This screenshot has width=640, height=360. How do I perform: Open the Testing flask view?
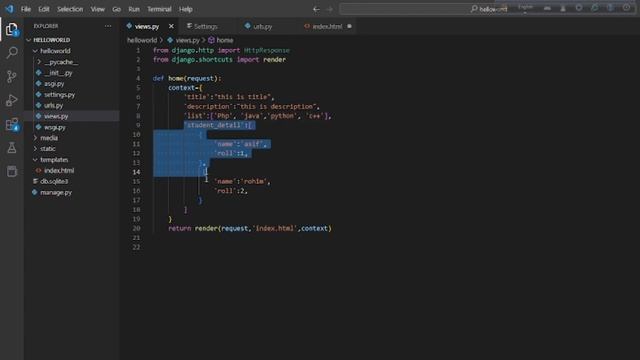12,148
